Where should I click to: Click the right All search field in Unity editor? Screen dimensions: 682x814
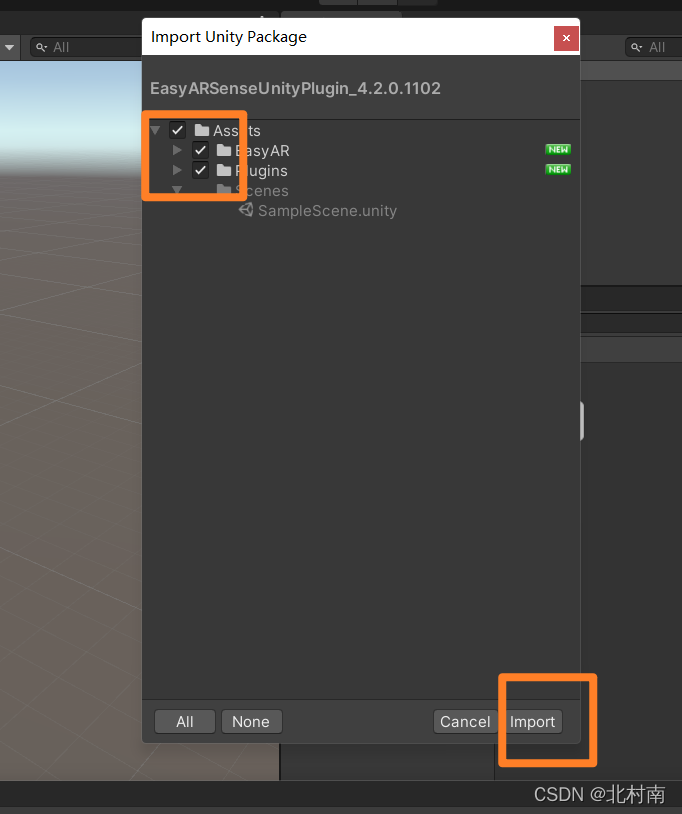[x=653, y=47]
